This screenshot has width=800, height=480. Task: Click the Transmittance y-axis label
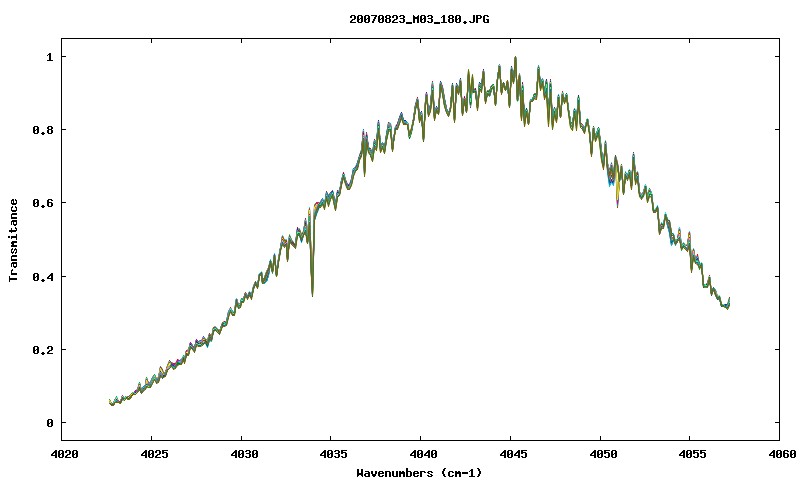(13, 240)
